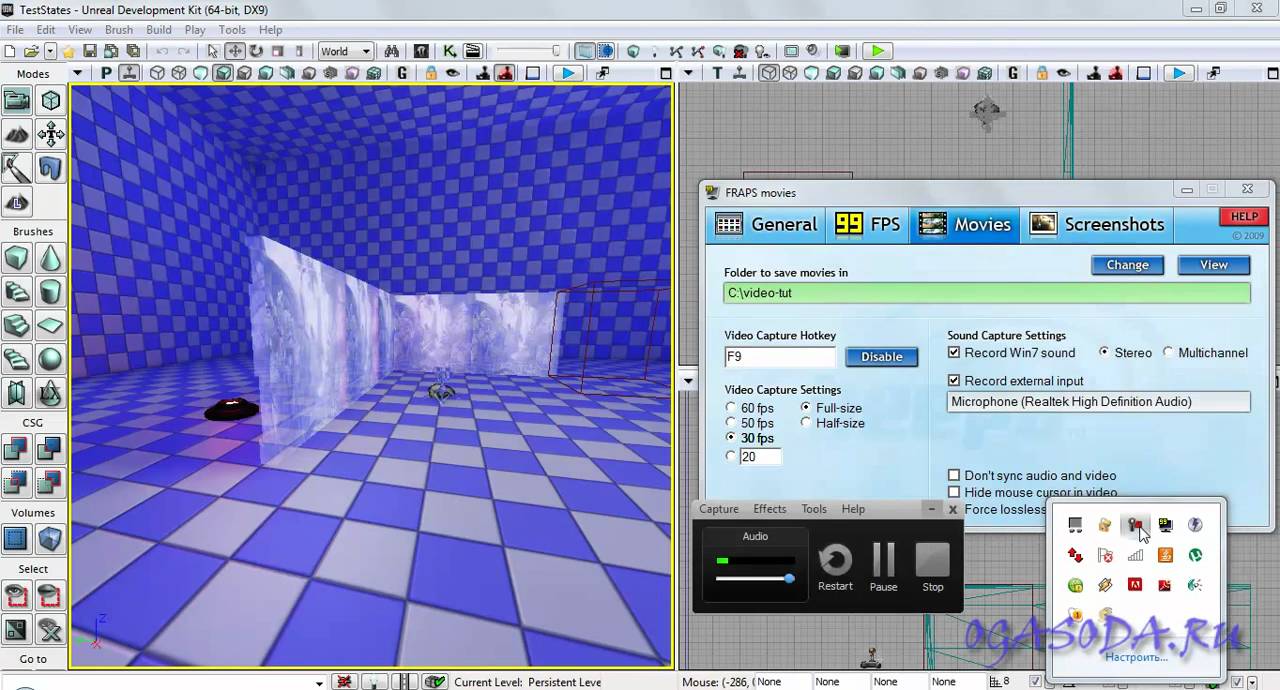Click Disable hotkey button

pos(881,357)
